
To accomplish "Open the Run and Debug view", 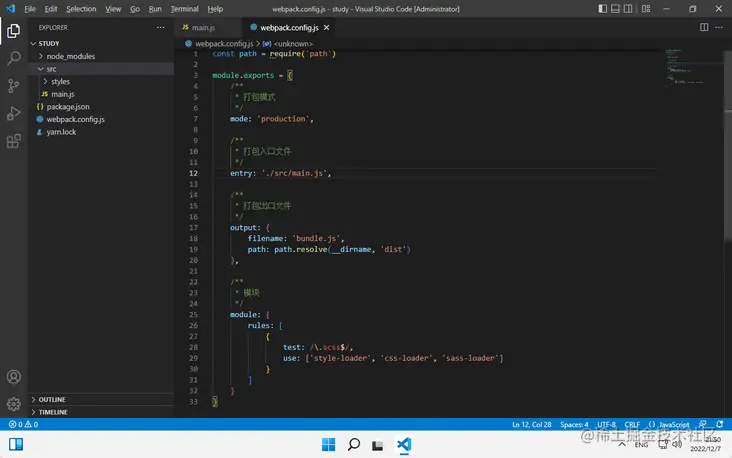I will point(14,113).
